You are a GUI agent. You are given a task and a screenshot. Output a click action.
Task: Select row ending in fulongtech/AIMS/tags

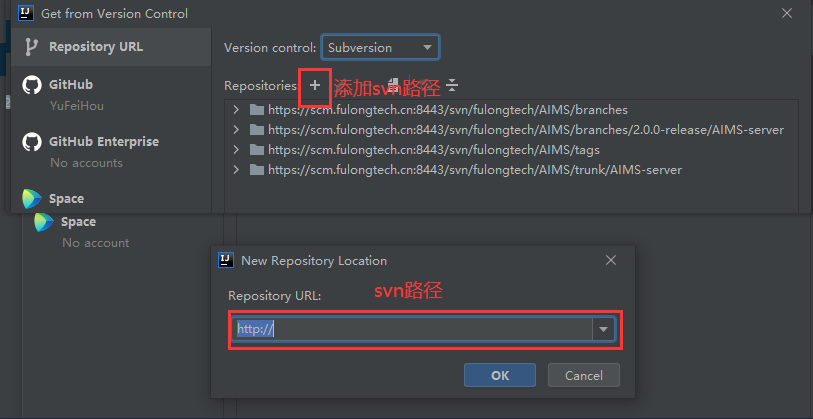[512, 150]
